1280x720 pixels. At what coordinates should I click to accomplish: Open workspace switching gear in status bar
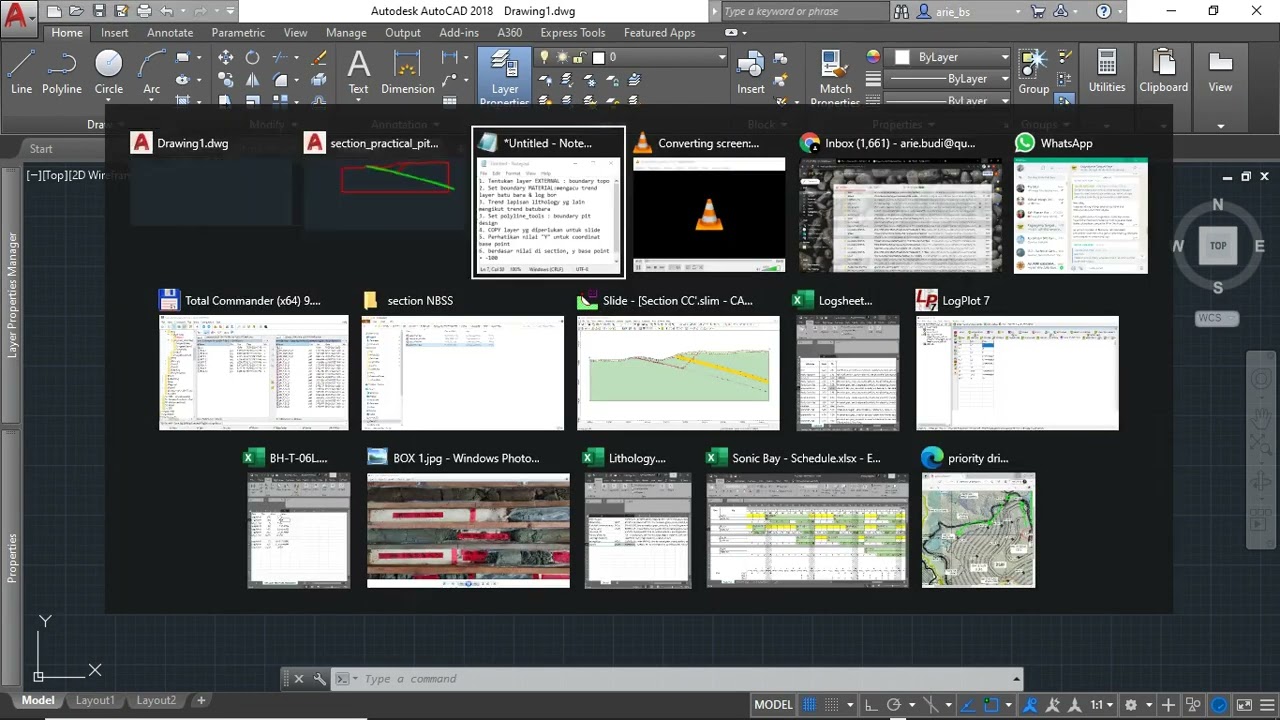(1132, 705)
